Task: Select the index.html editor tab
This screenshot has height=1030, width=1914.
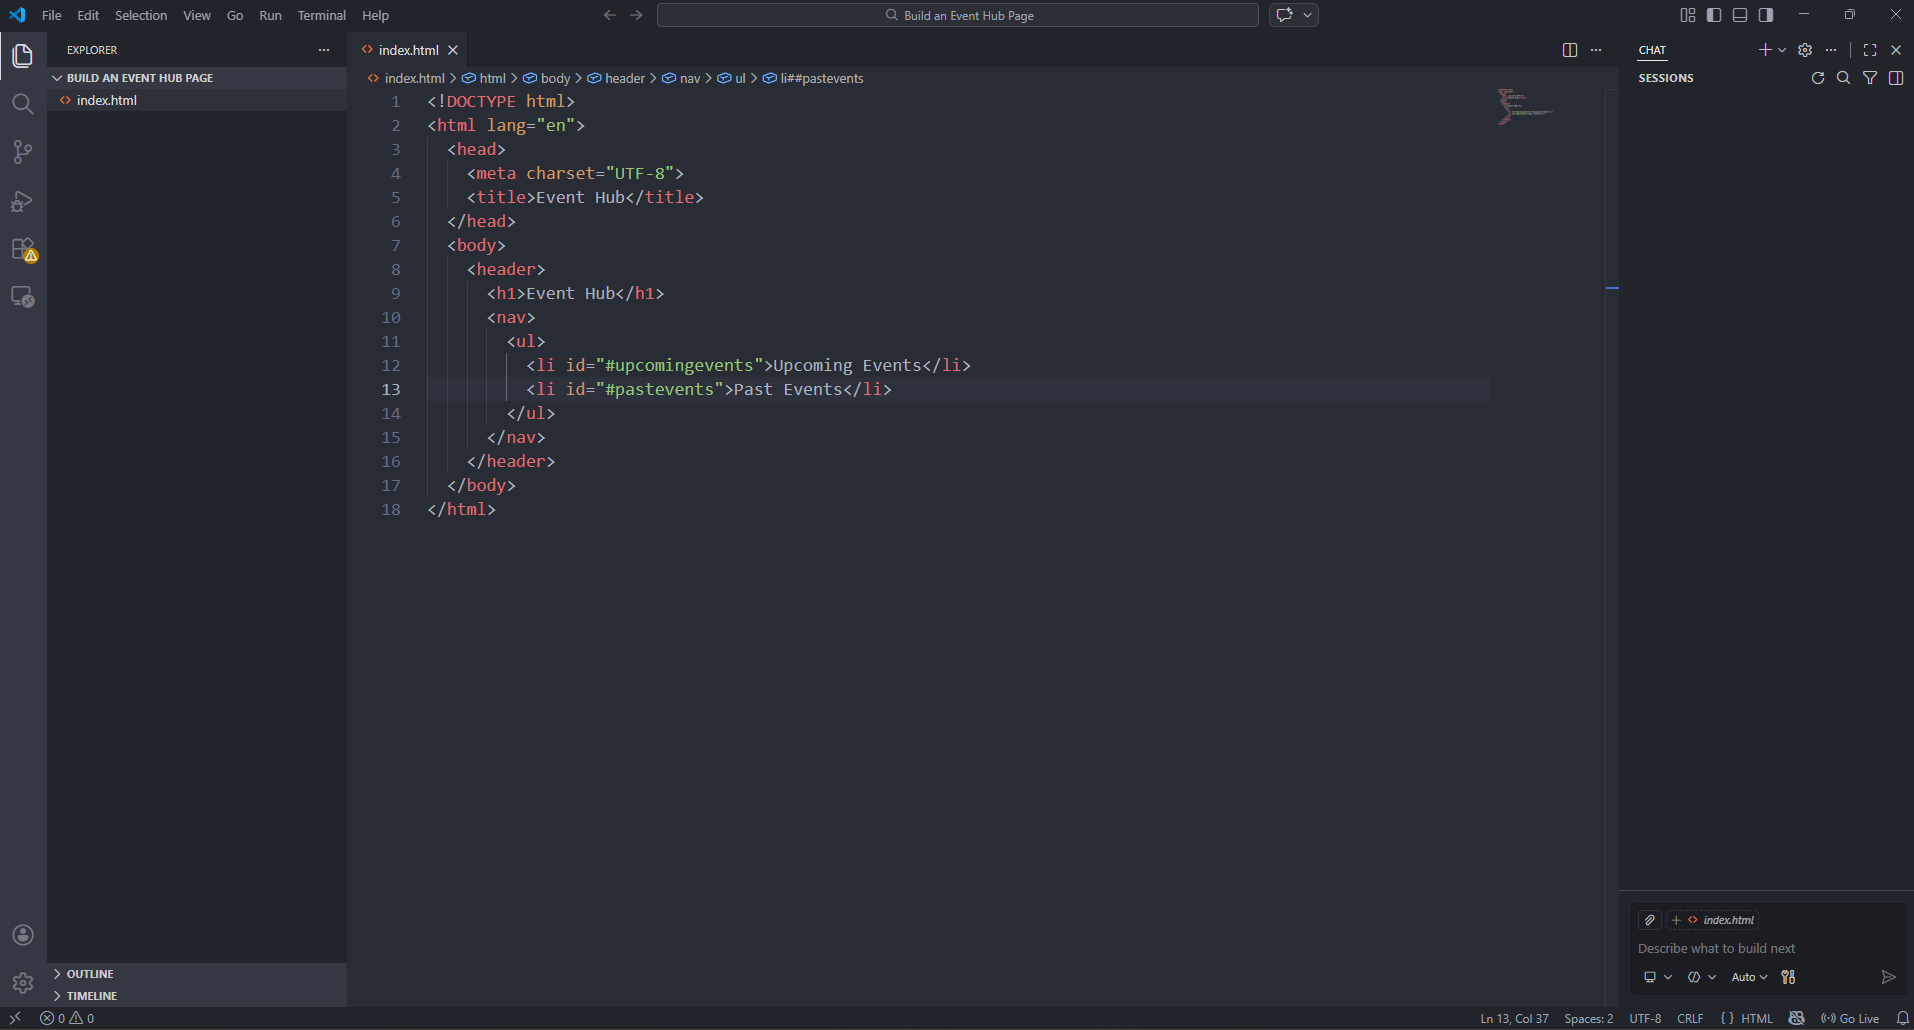Action: coord(408,50)
